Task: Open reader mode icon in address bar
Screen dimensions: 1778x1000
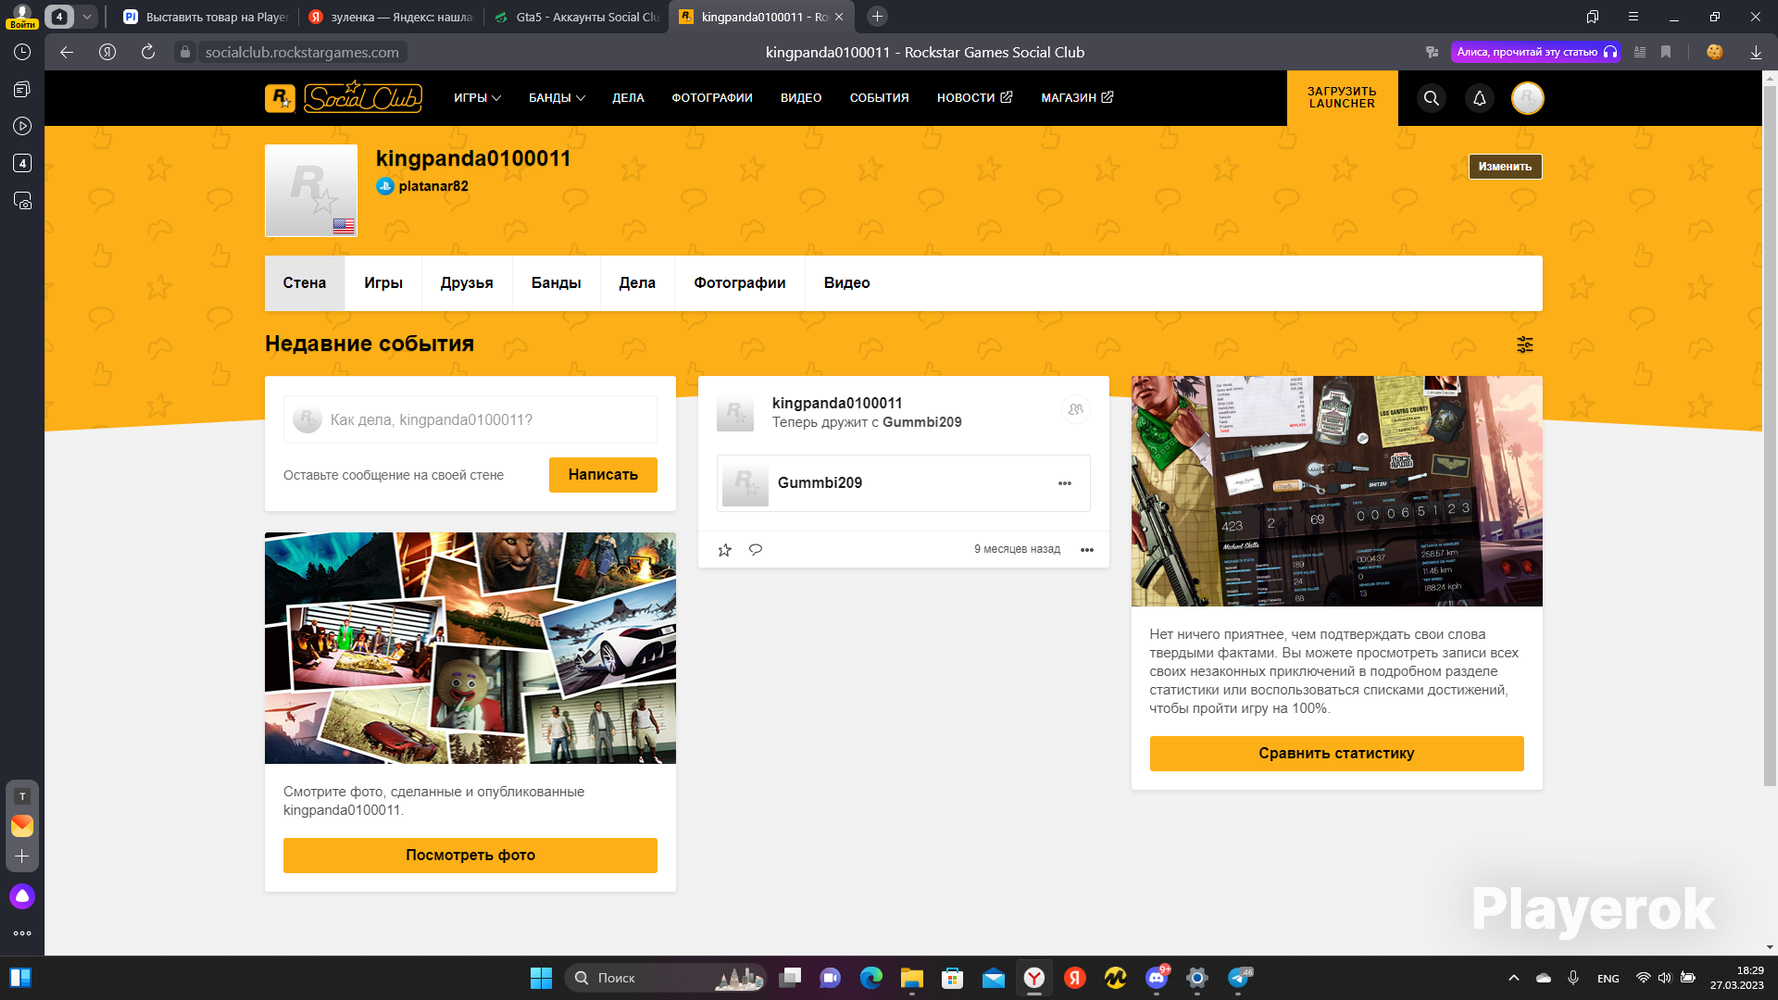Action: 1640,52
